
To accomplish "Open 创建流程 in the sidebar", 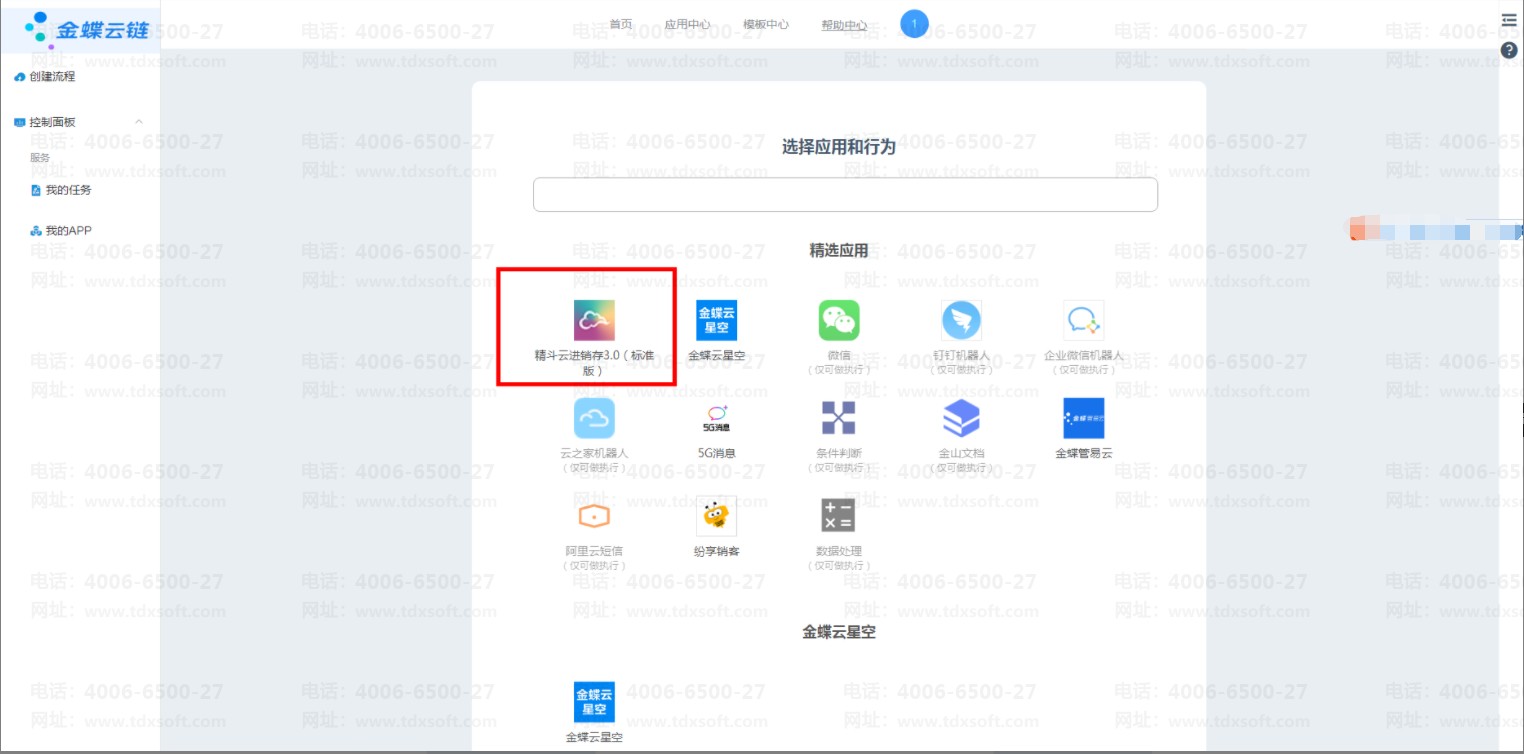I will (x=51, y=77).
